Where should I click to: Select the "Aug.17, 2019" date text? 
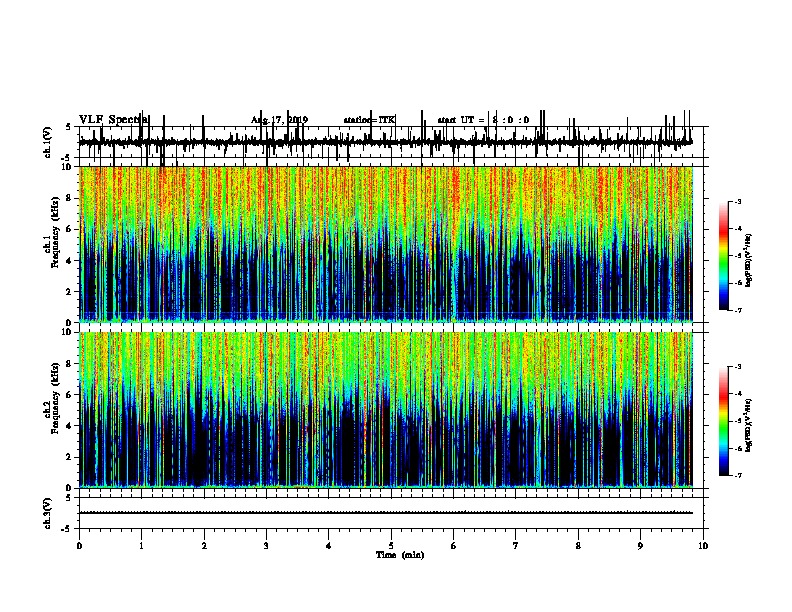[x=279, y=120]
